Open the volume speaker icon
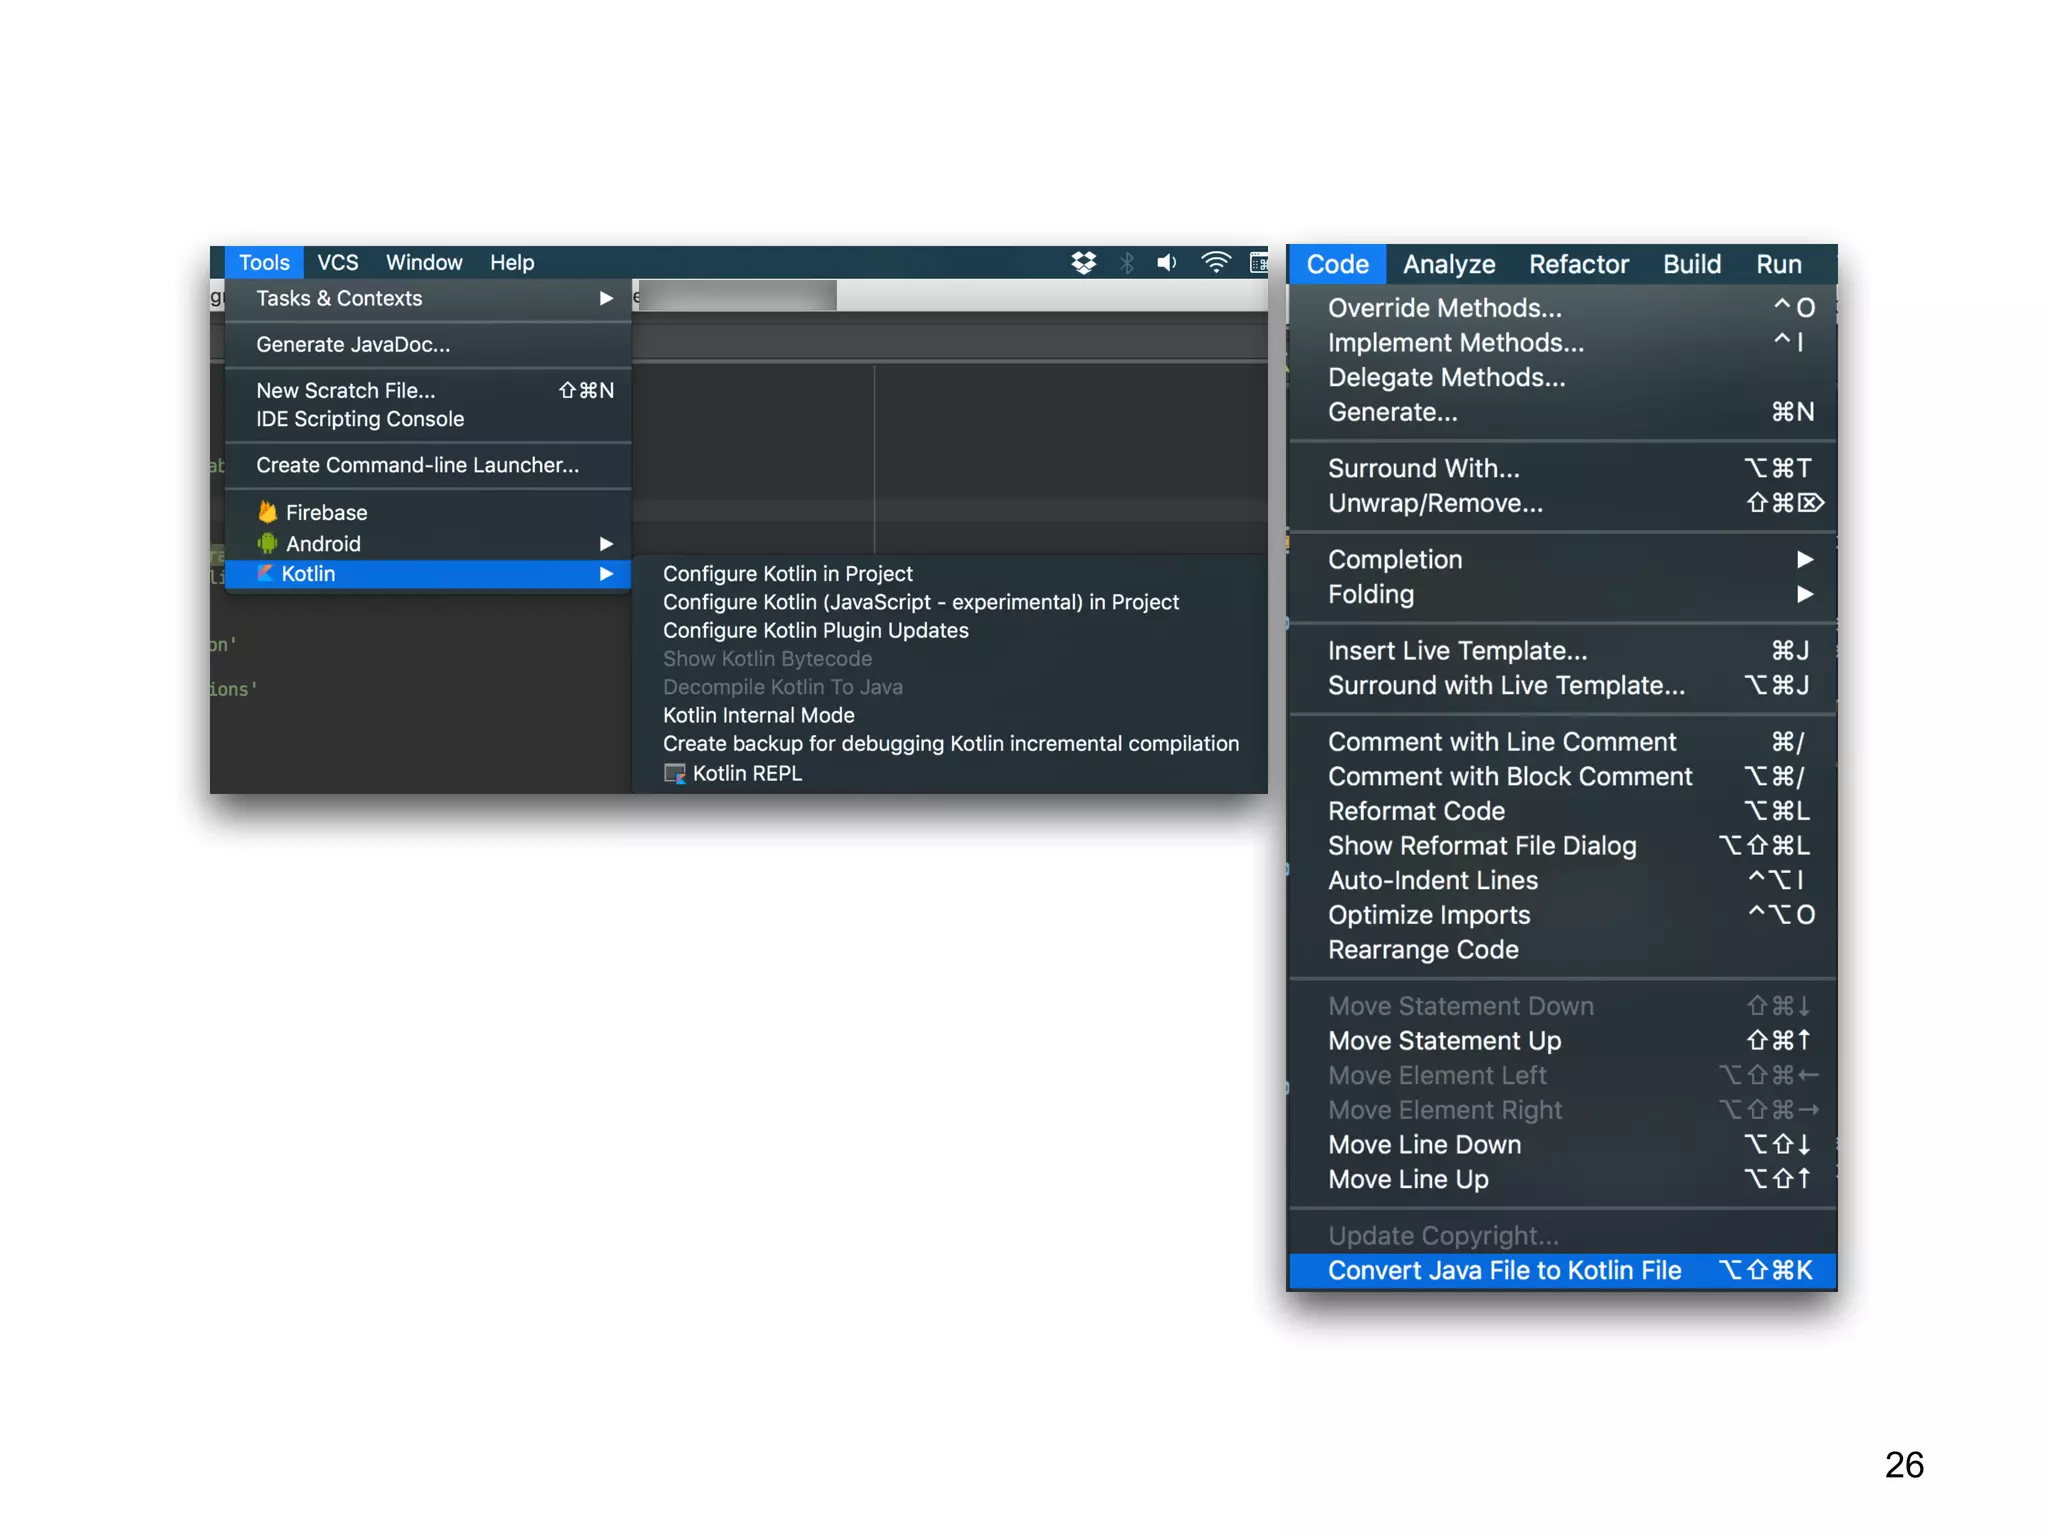Image resolution: width=2048 pixels, height=1536 pixels. coord(1167,262)
